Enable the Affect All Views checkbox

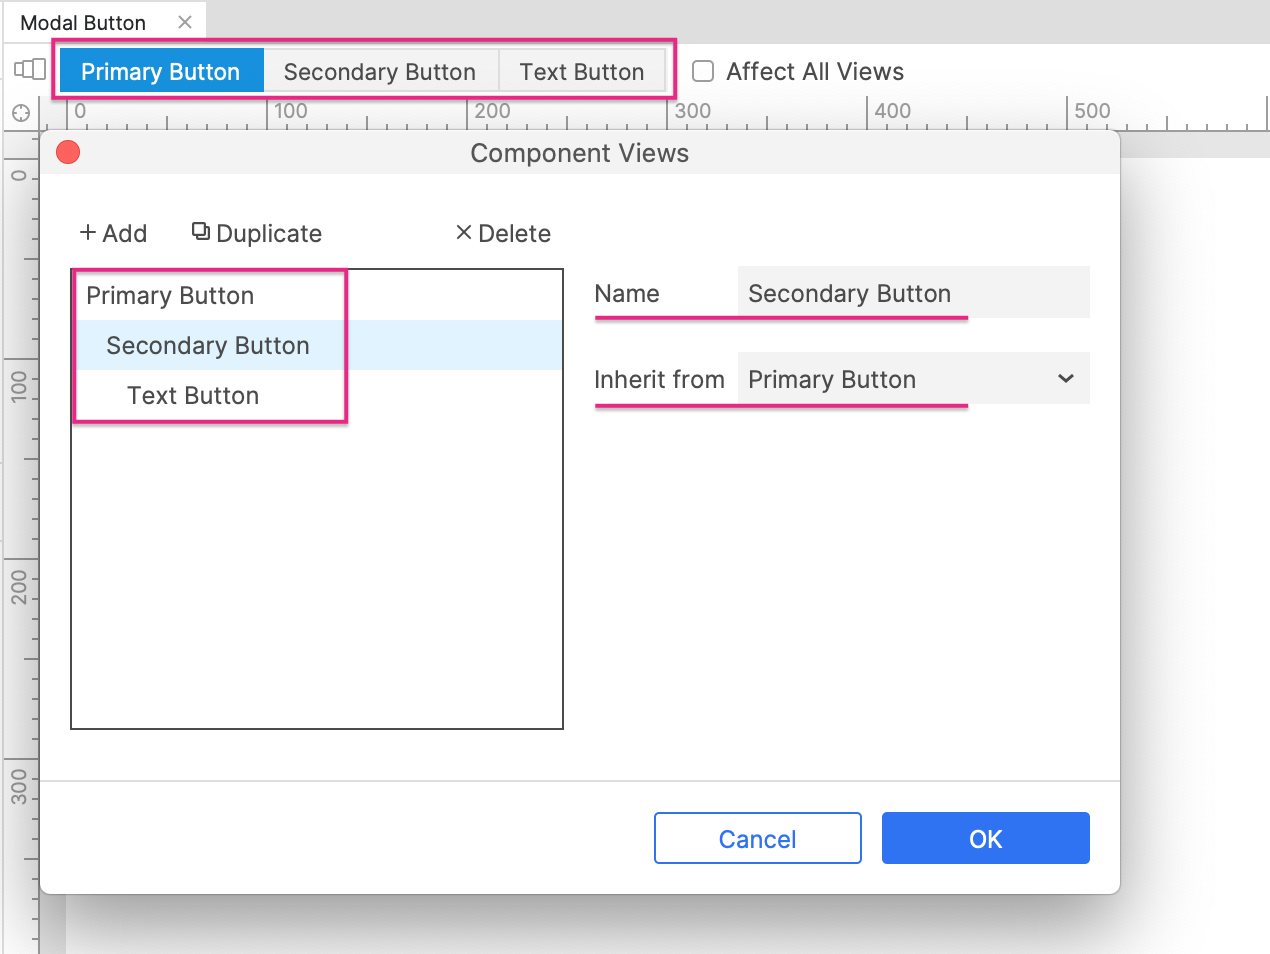(x=704, y=71)
